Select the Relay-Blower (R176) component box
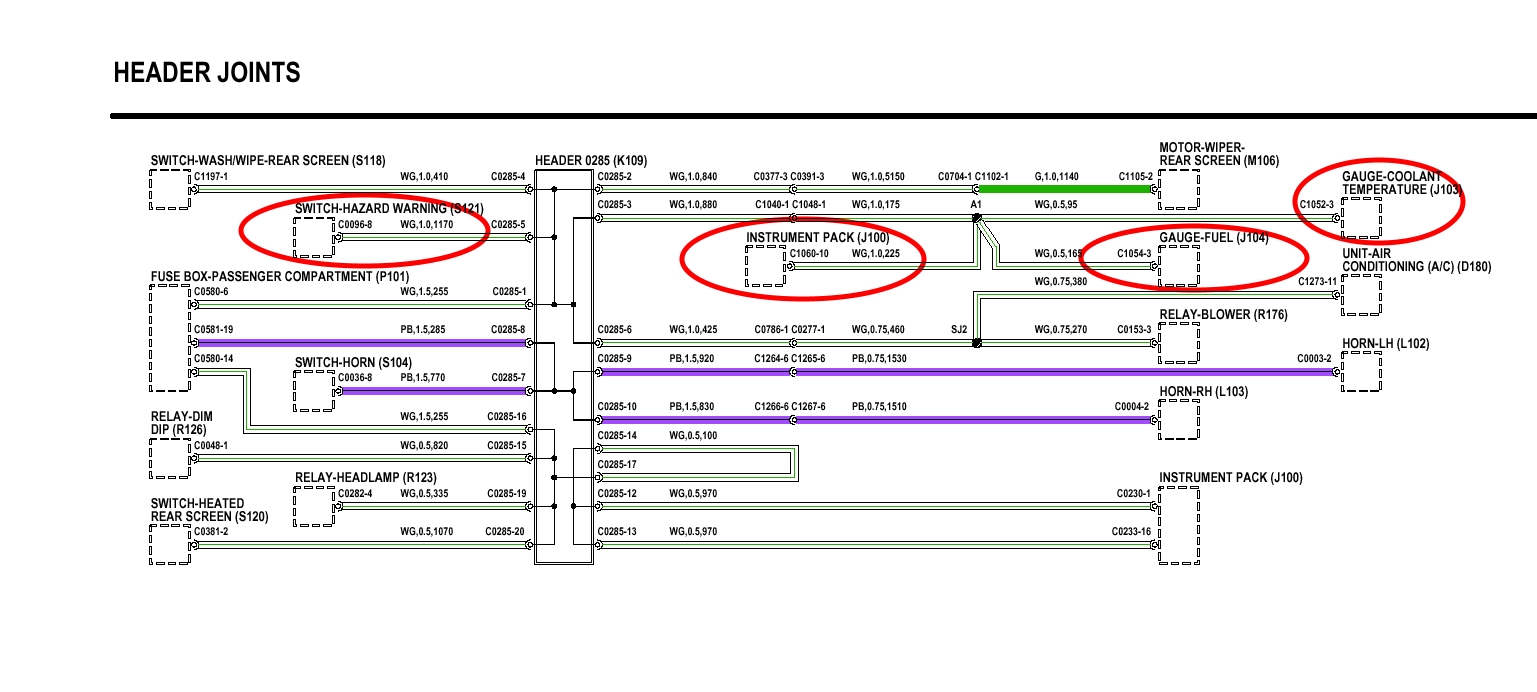The height and width of the screenshot is (692, 1537). 1178,342
